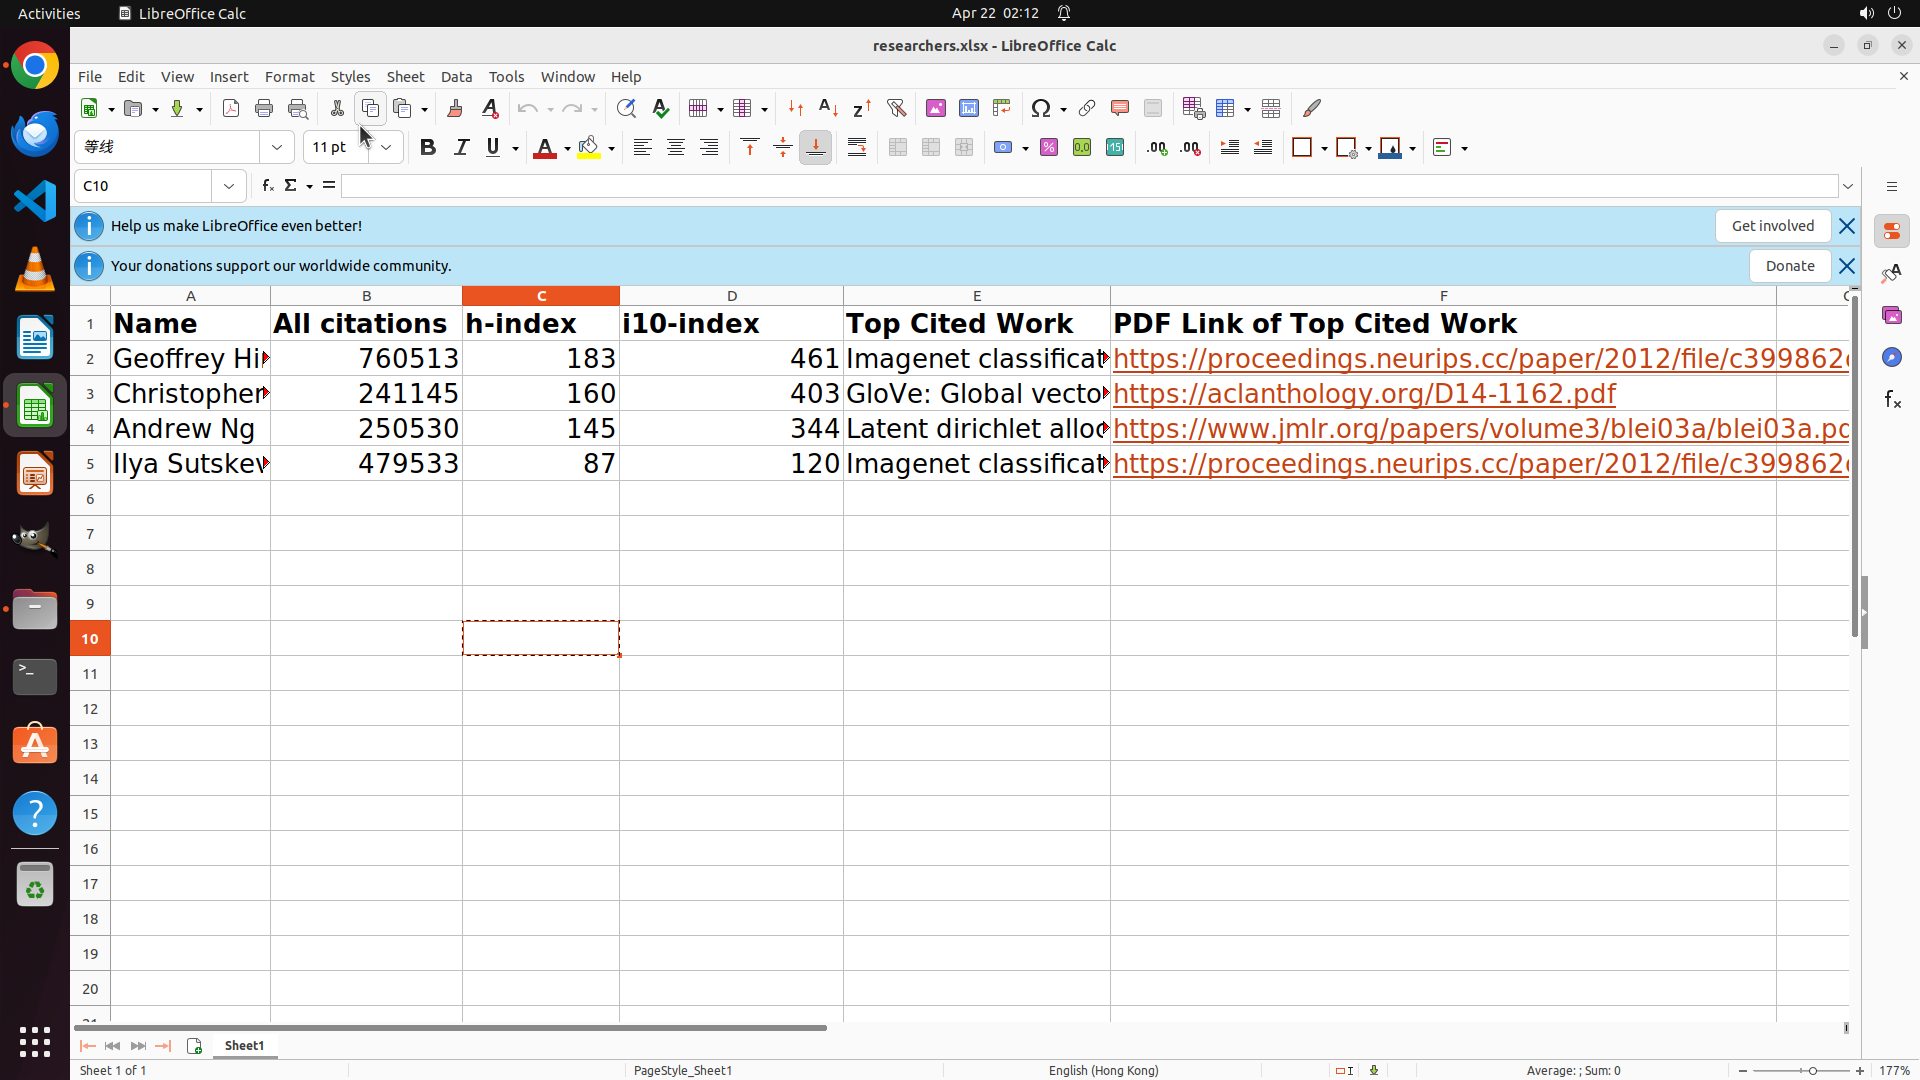Open the Data menu
The width and height of the screenshot is (1920, 1080).
(456, 77)
